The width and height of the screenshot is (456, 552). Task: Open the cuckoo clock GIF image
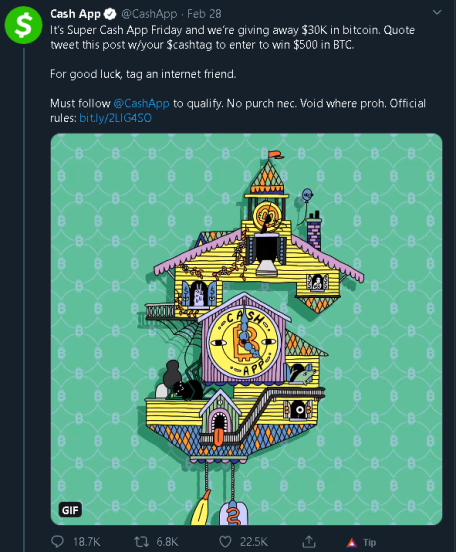click(246, 329)
